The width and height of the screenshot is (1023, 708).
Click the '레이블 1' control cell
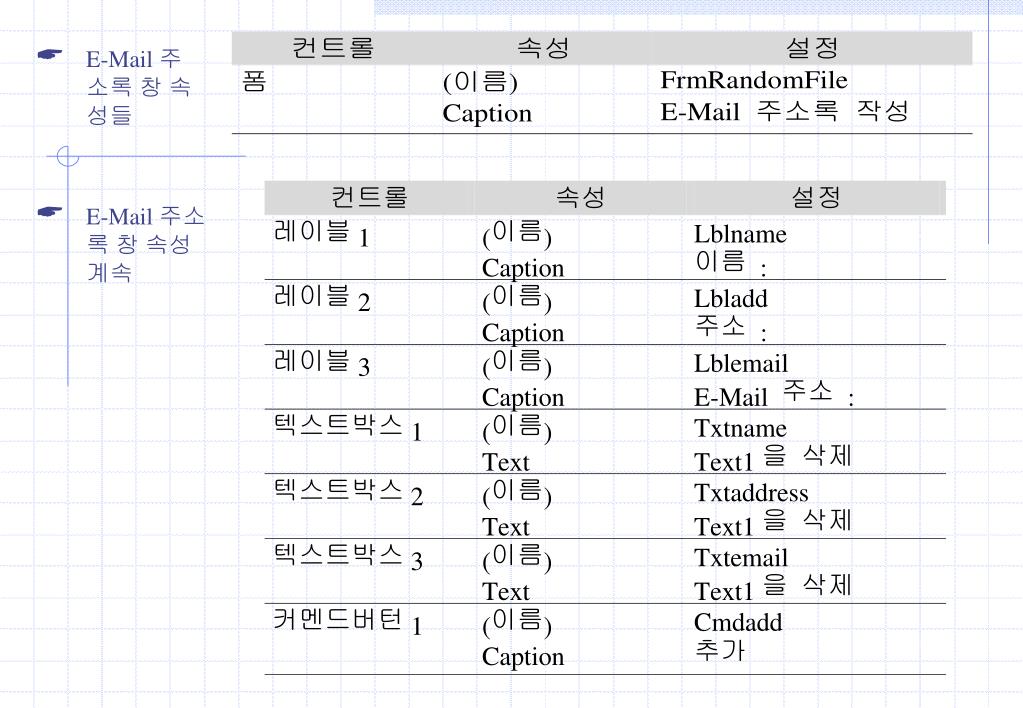tap(321, 236)
